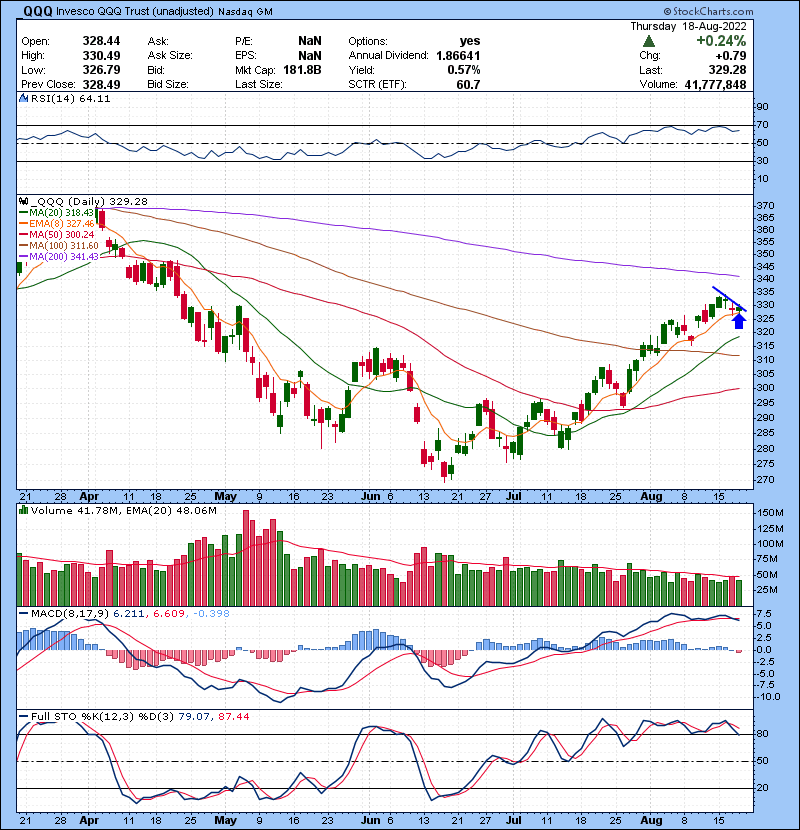Click the 270 price axis label
The image size is (800, 830).
(766, 480)
